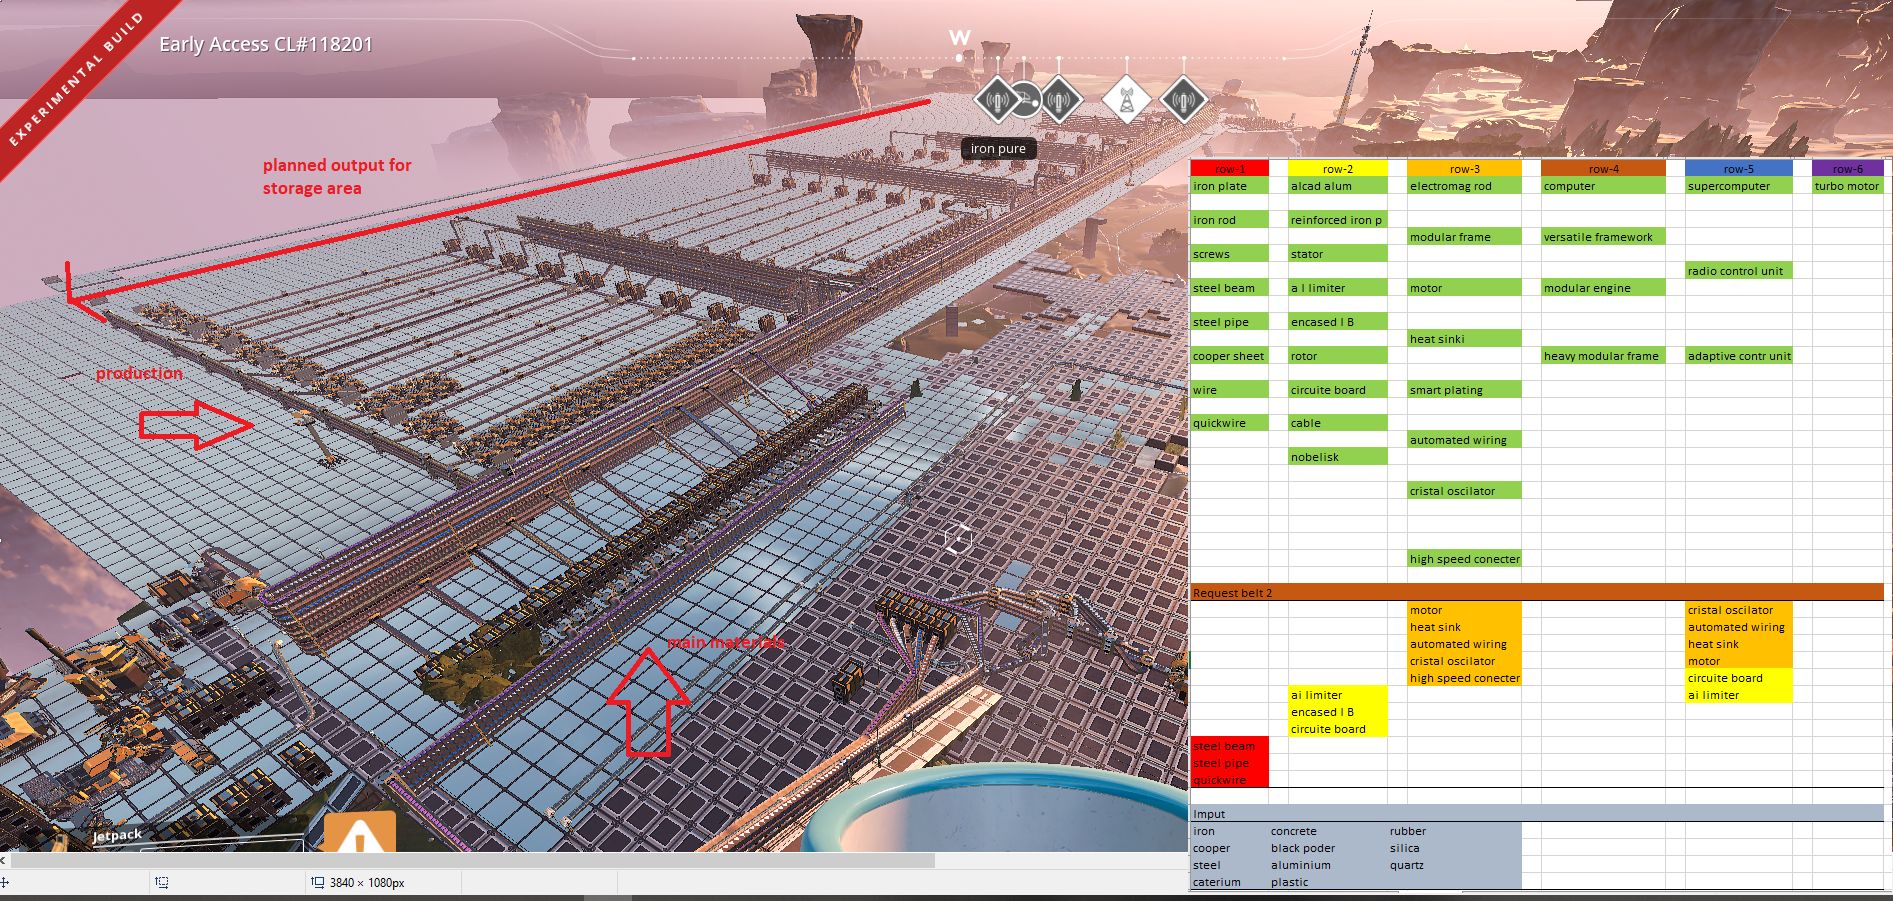Screen dimensions: 1893x901
Task: Click the "Request belt 2" header bar
Action: point(1537,593)
